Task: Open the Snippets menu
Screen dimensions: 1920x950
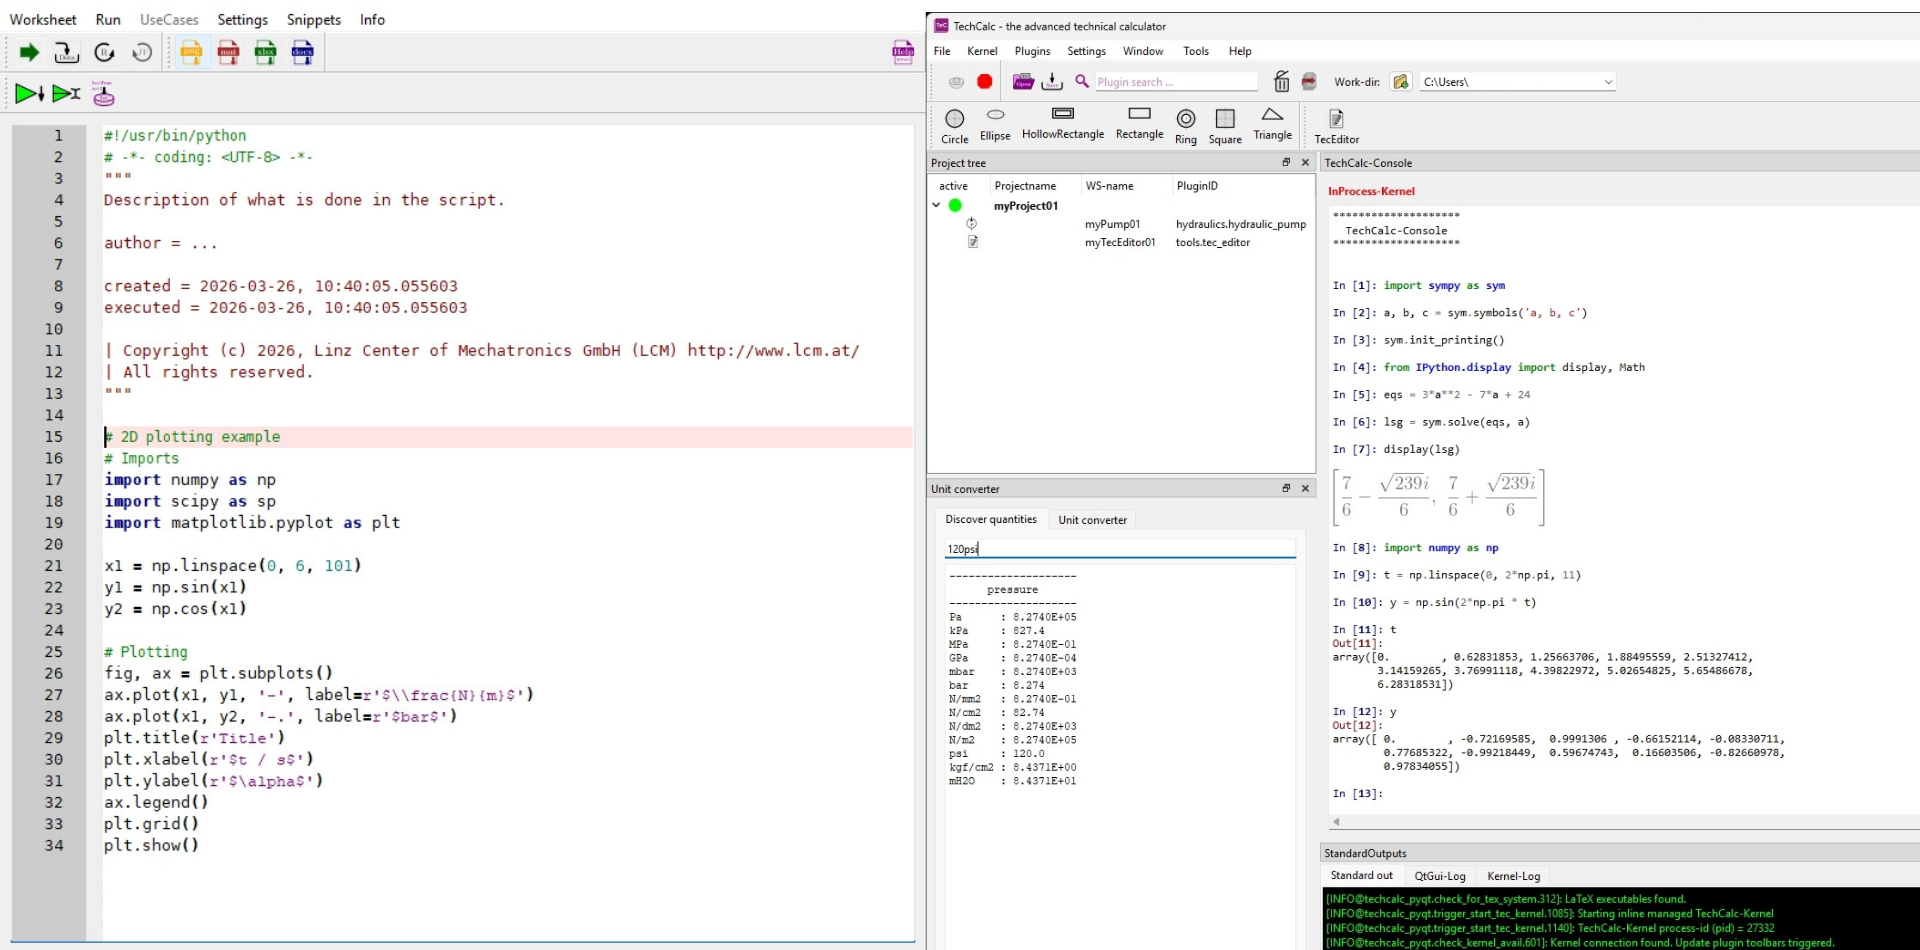Action: click(x=314, y=19)
